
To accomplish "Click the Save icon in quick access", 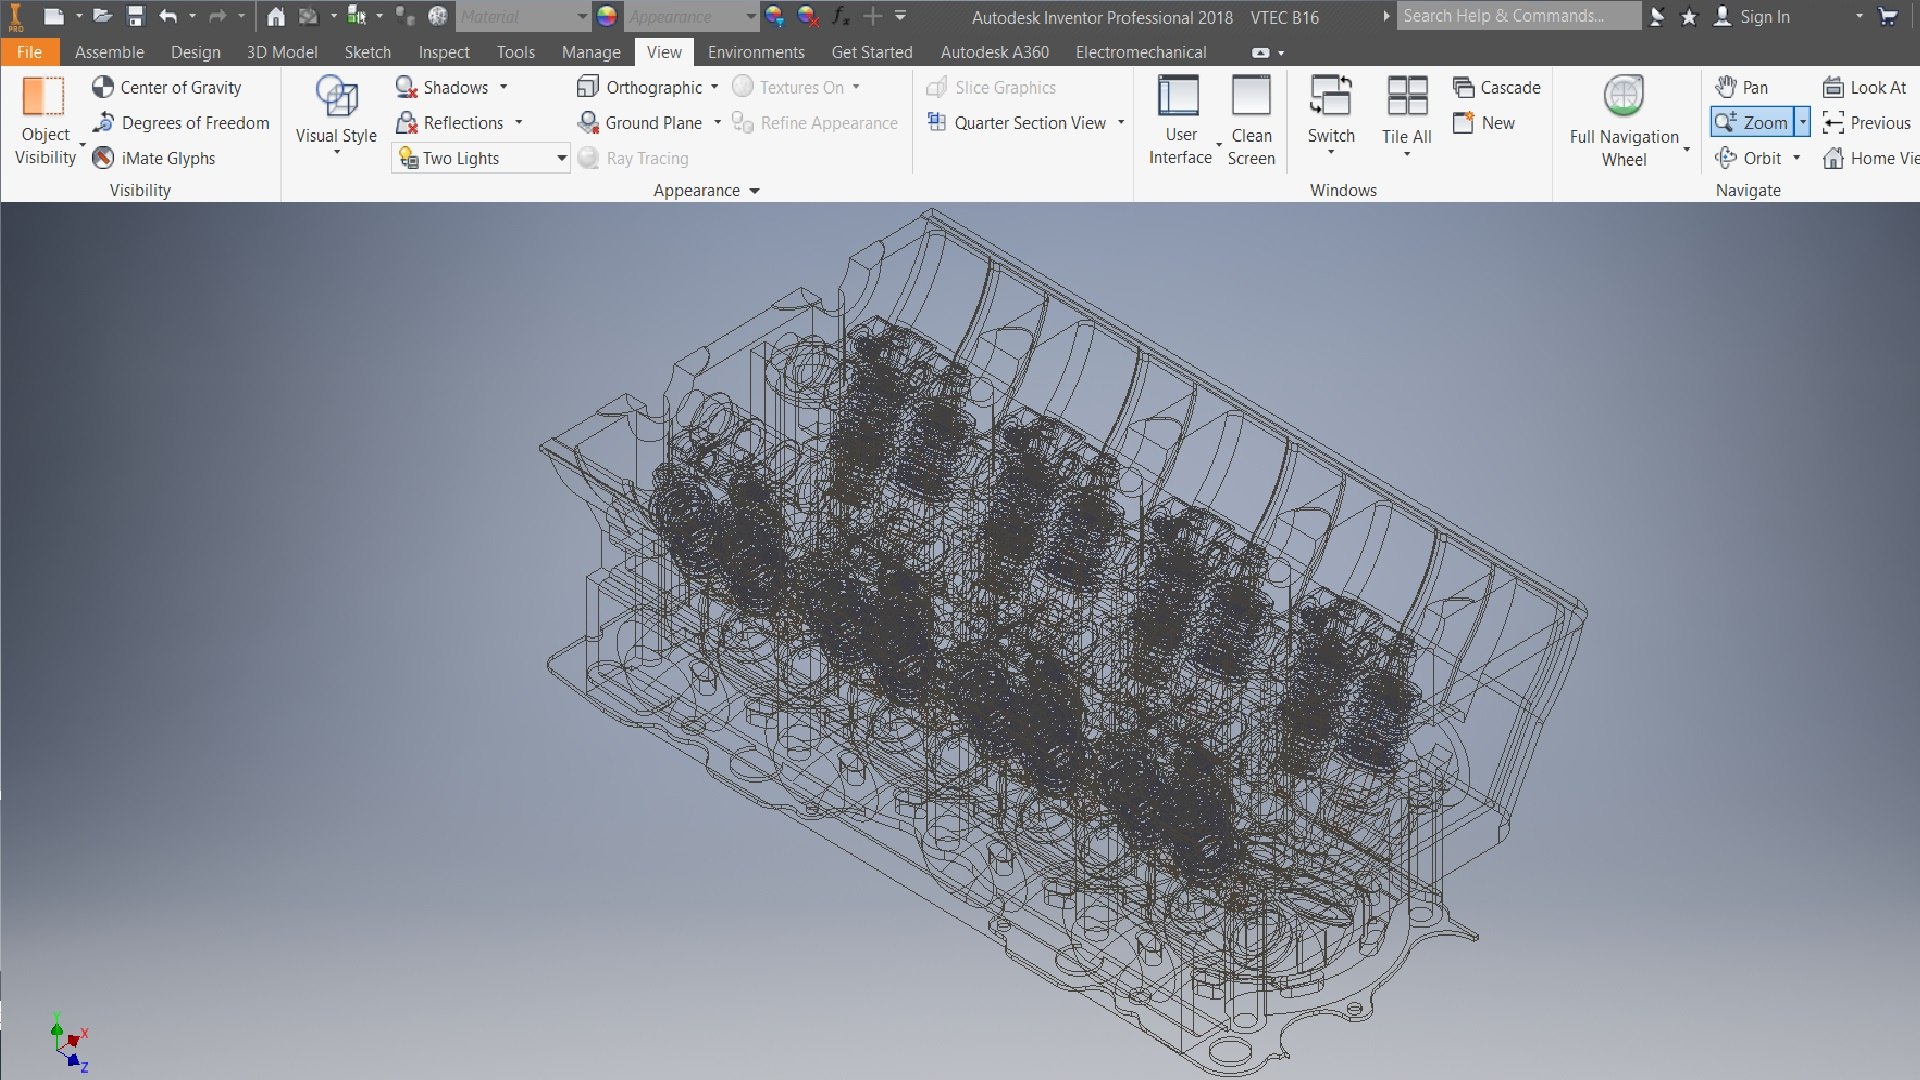I will tap(135, 16).
